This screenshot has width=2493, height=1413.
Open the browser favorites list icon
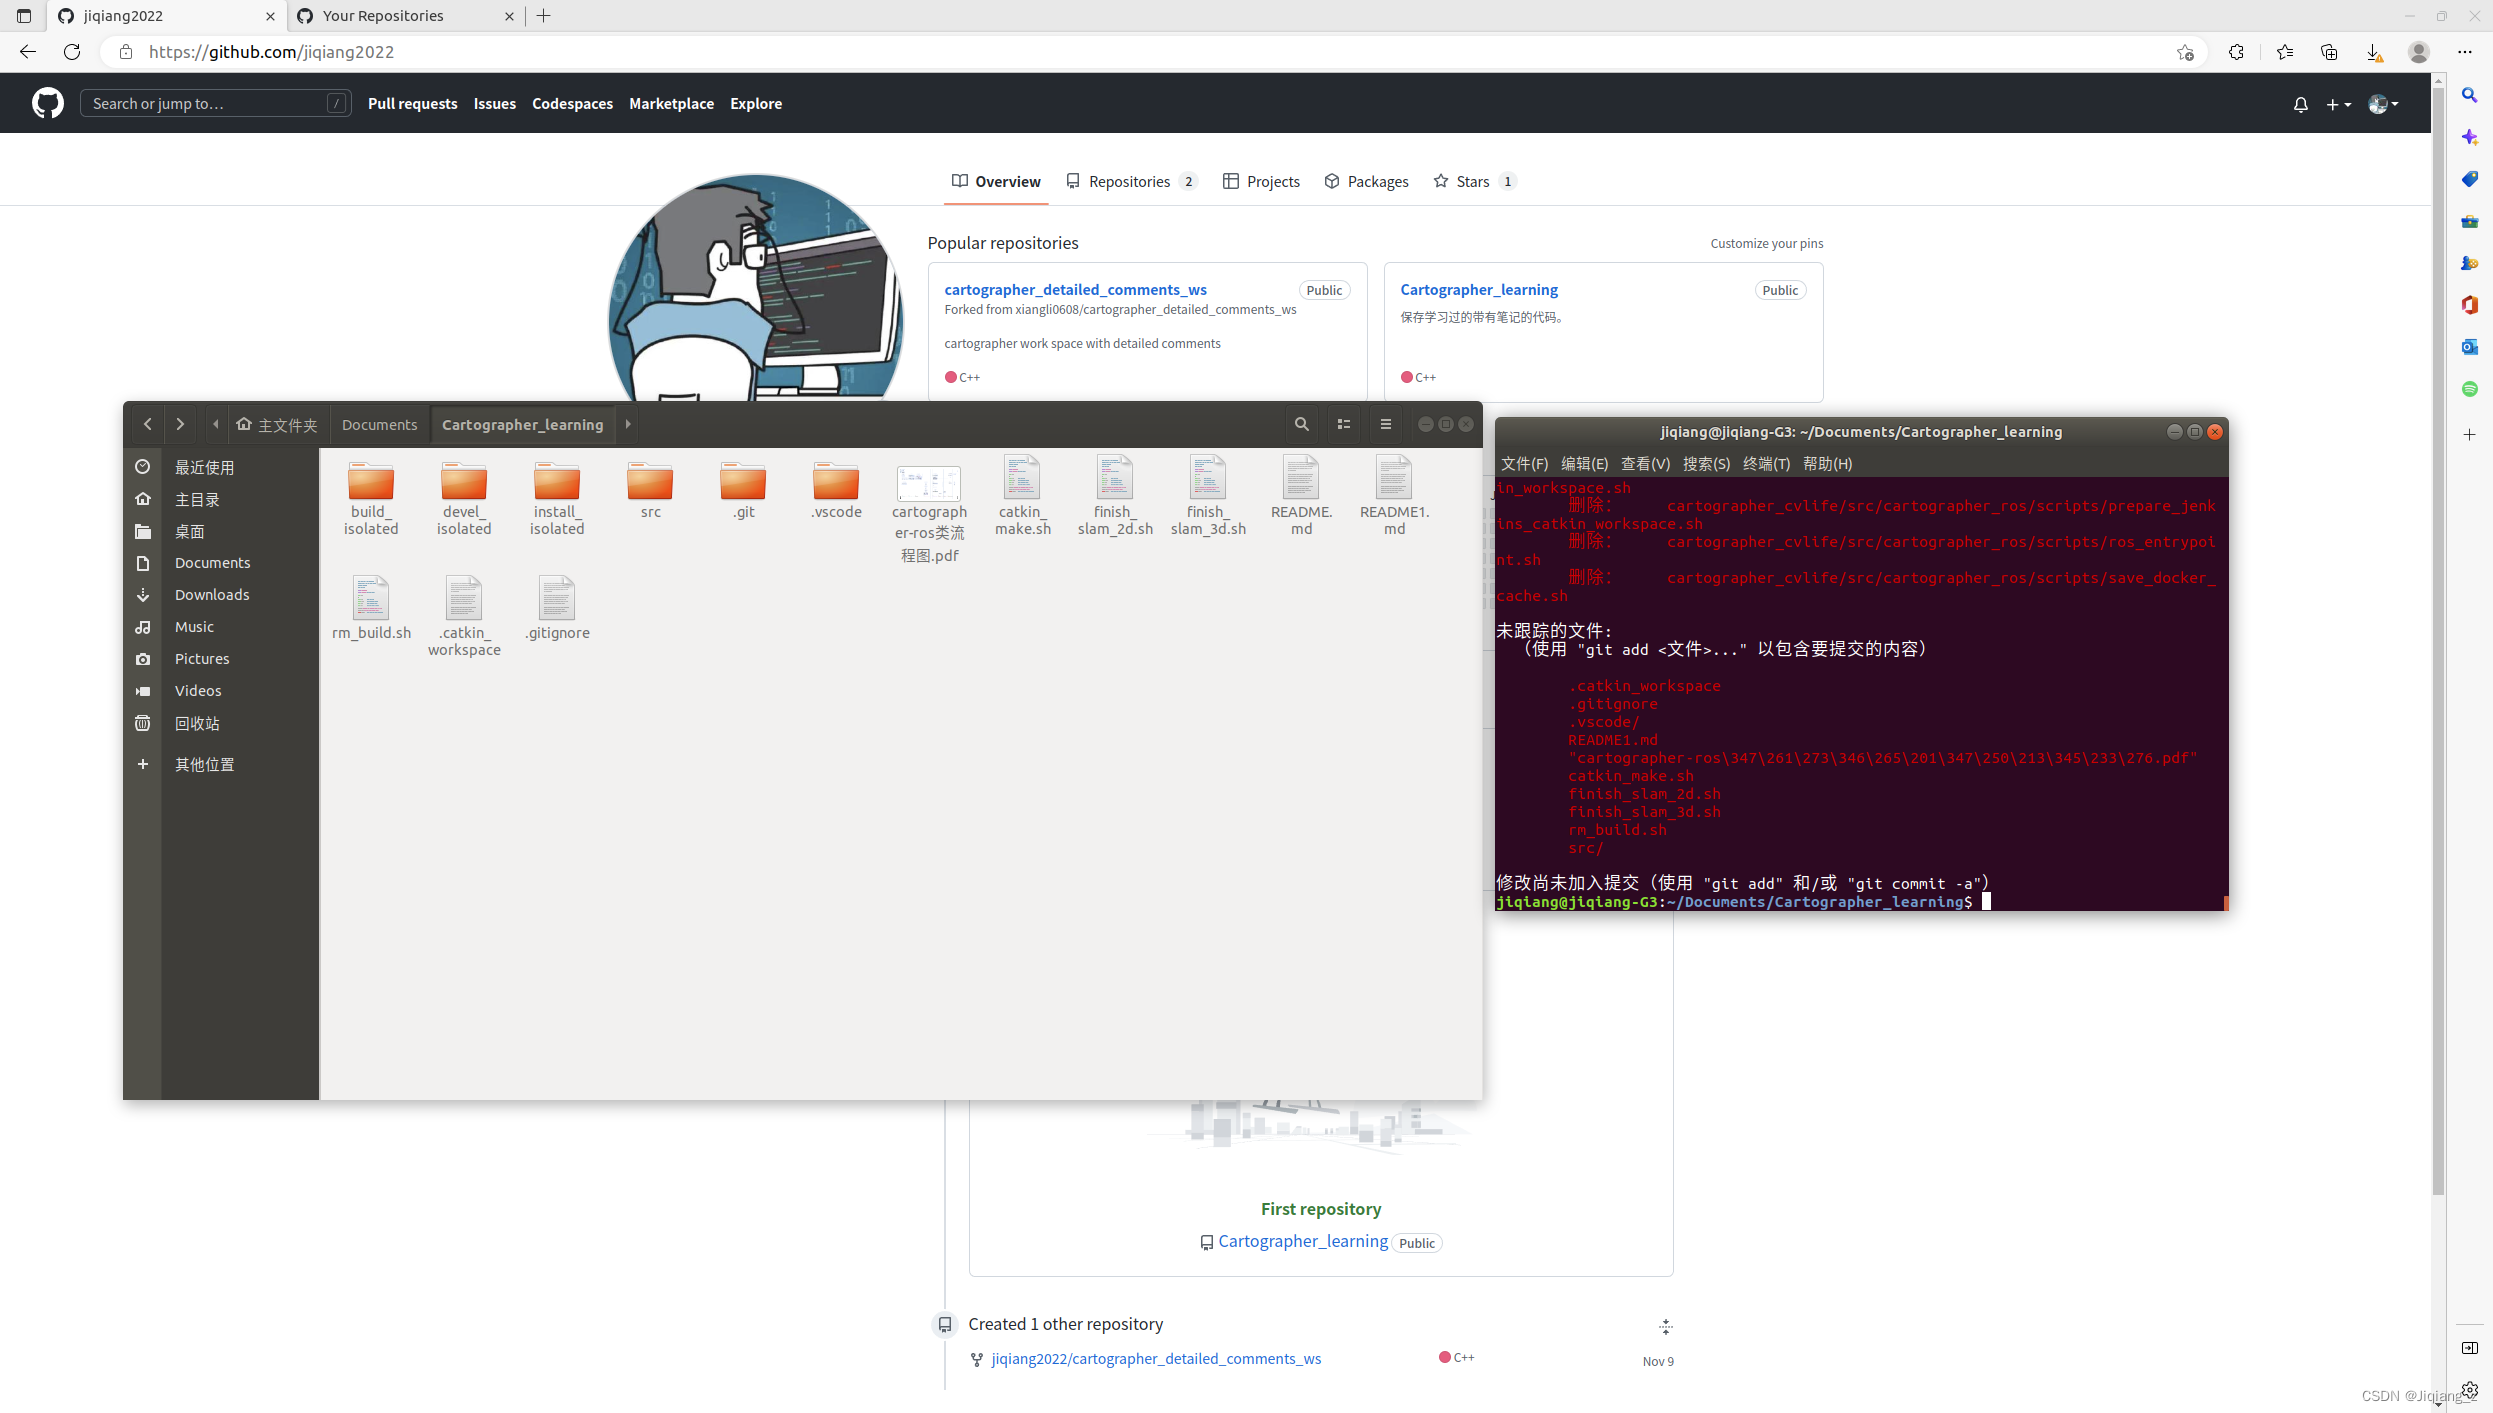(x=2284, y=52)
